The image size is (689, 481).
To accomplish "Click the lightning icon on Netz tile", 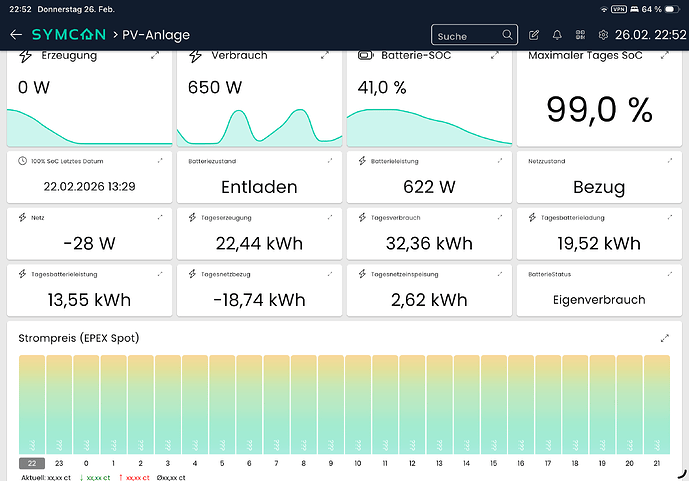I will click(23, 217).
